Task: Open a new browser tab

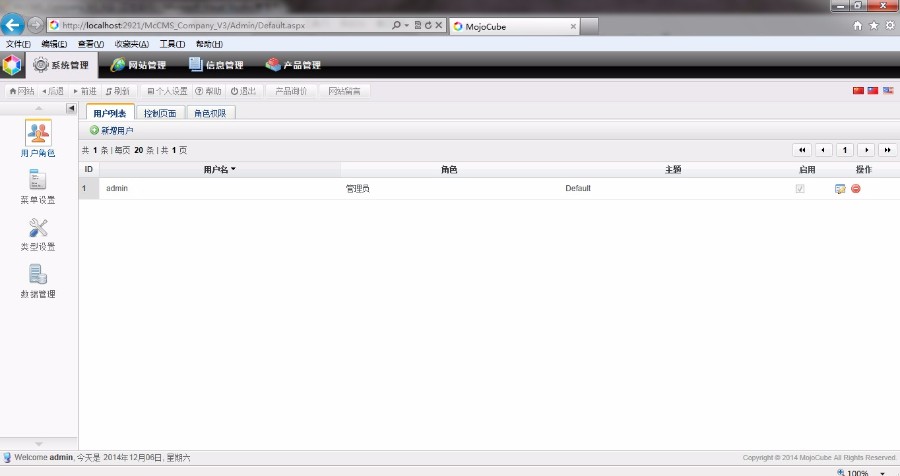Action: pos(589,26)
